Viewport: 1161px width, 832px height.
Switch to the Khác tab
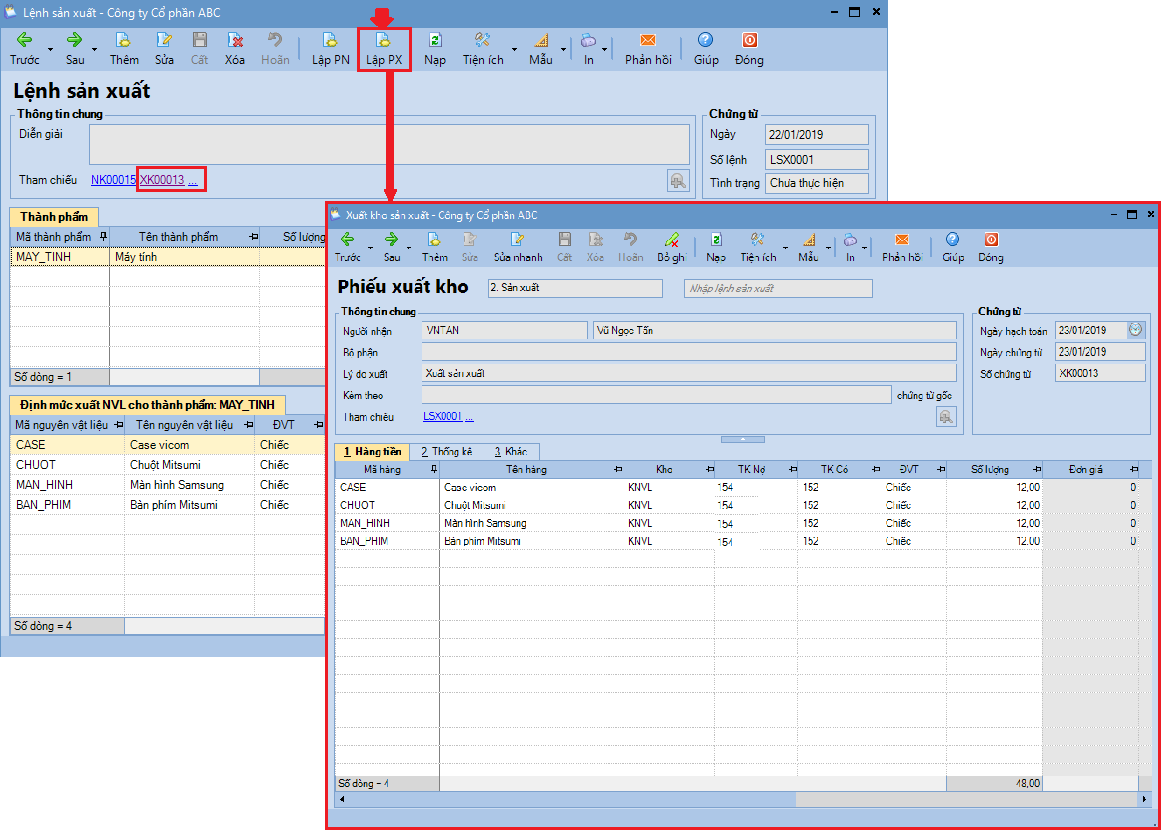[x=511, y=452]
